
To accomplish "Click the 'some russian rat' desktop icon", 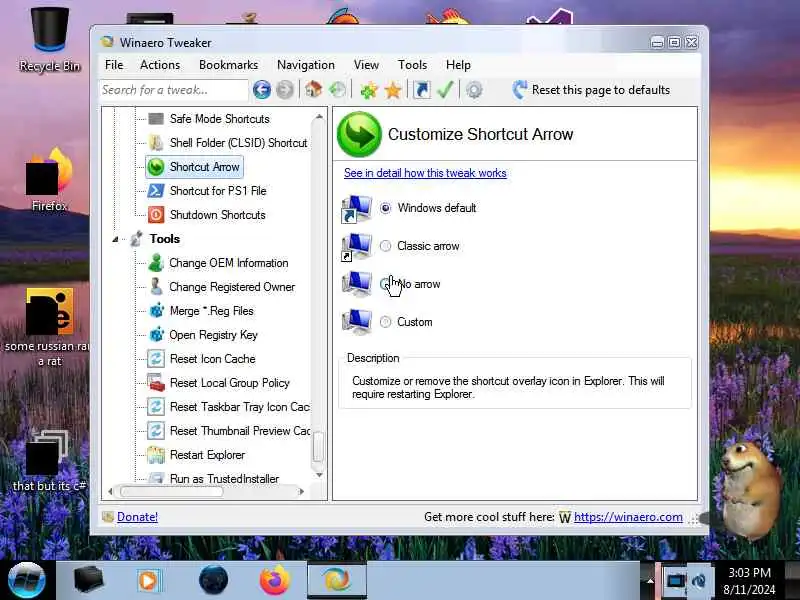I will coord(48,327).
